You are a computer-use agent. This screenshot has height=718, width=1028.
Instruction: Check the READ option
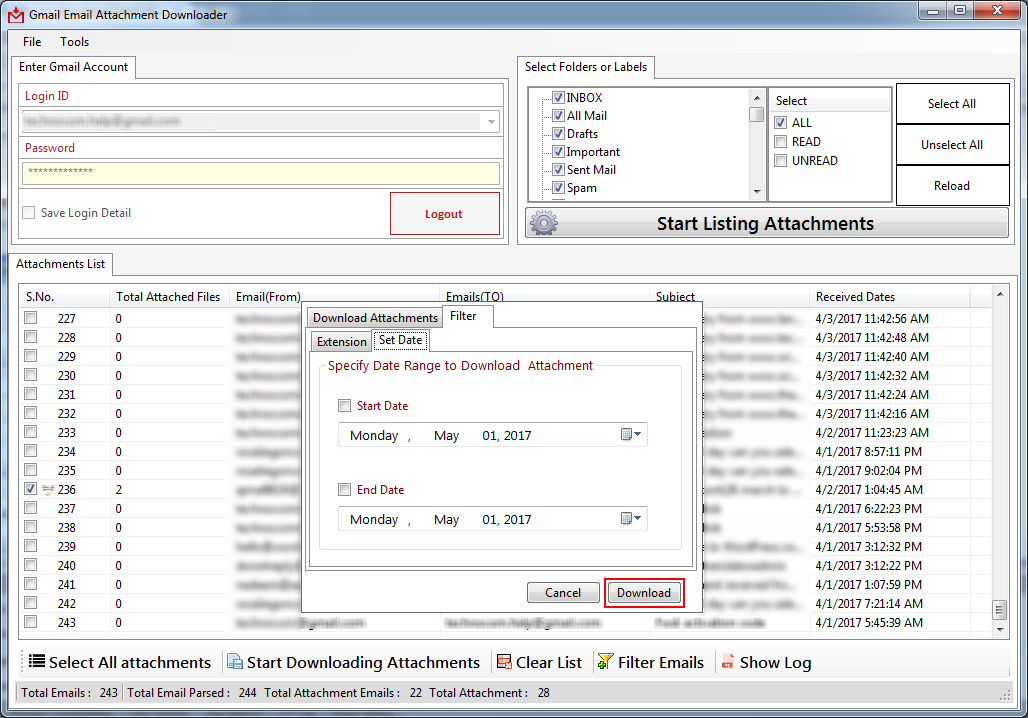pos(781,142)
